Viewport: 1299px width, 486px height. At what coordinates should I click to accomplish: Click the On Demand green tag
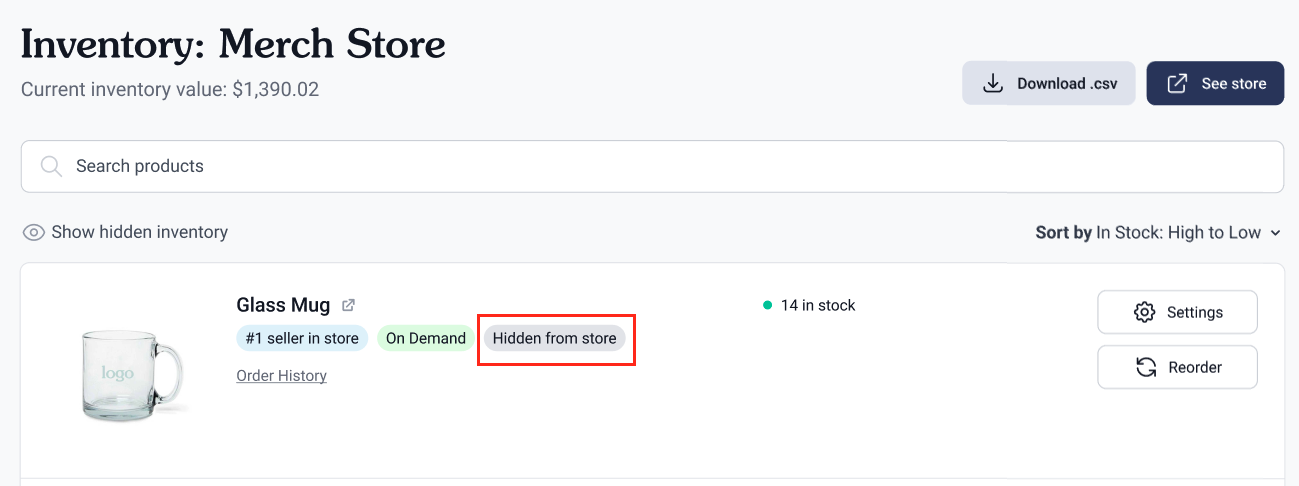pyautogui.click(x=426, y=338)
